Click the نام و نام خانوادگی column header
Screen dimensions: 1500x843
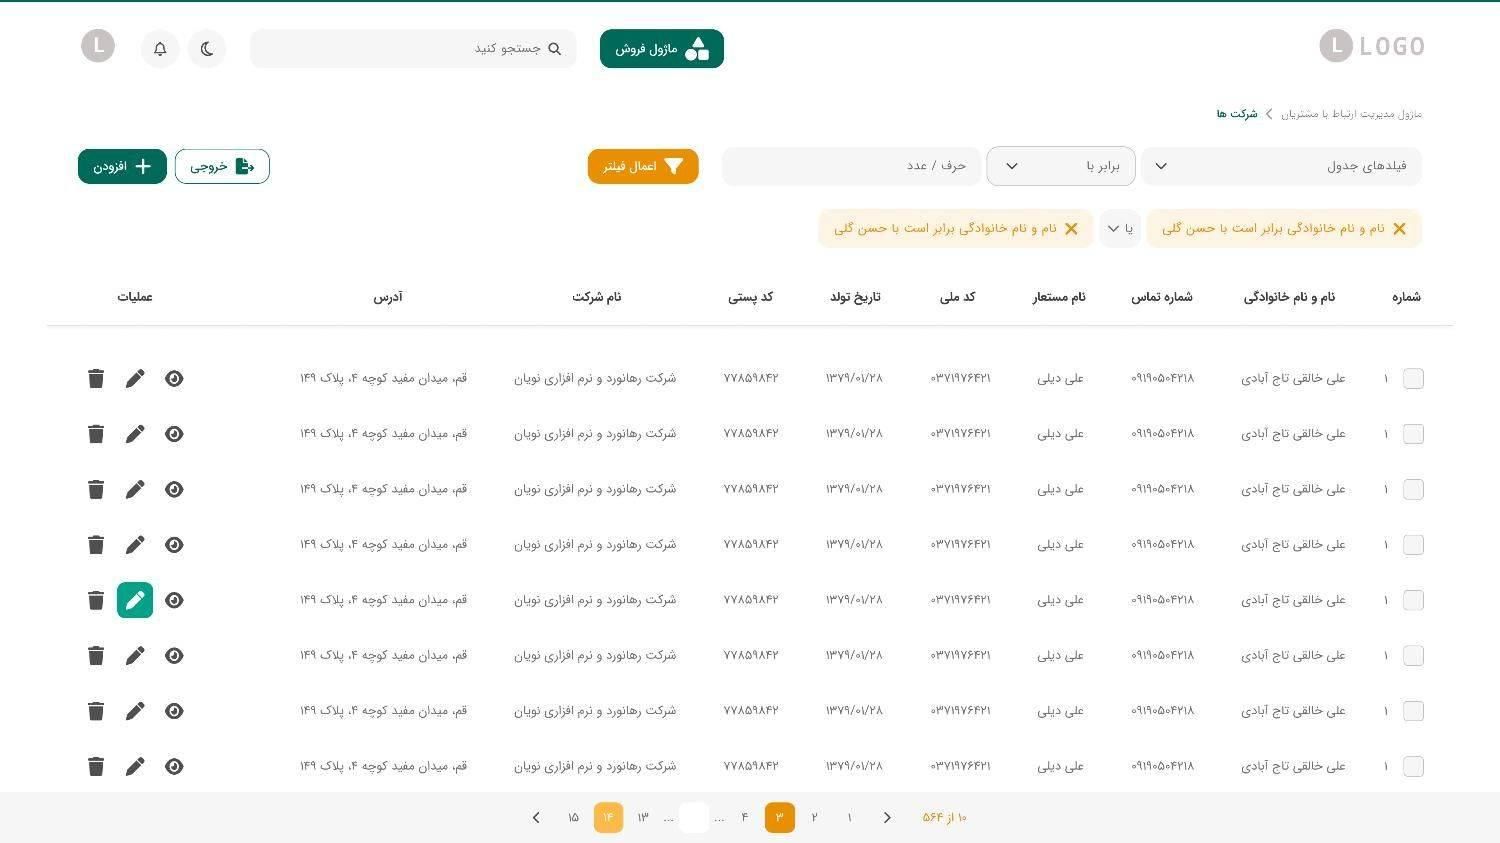1289,297
